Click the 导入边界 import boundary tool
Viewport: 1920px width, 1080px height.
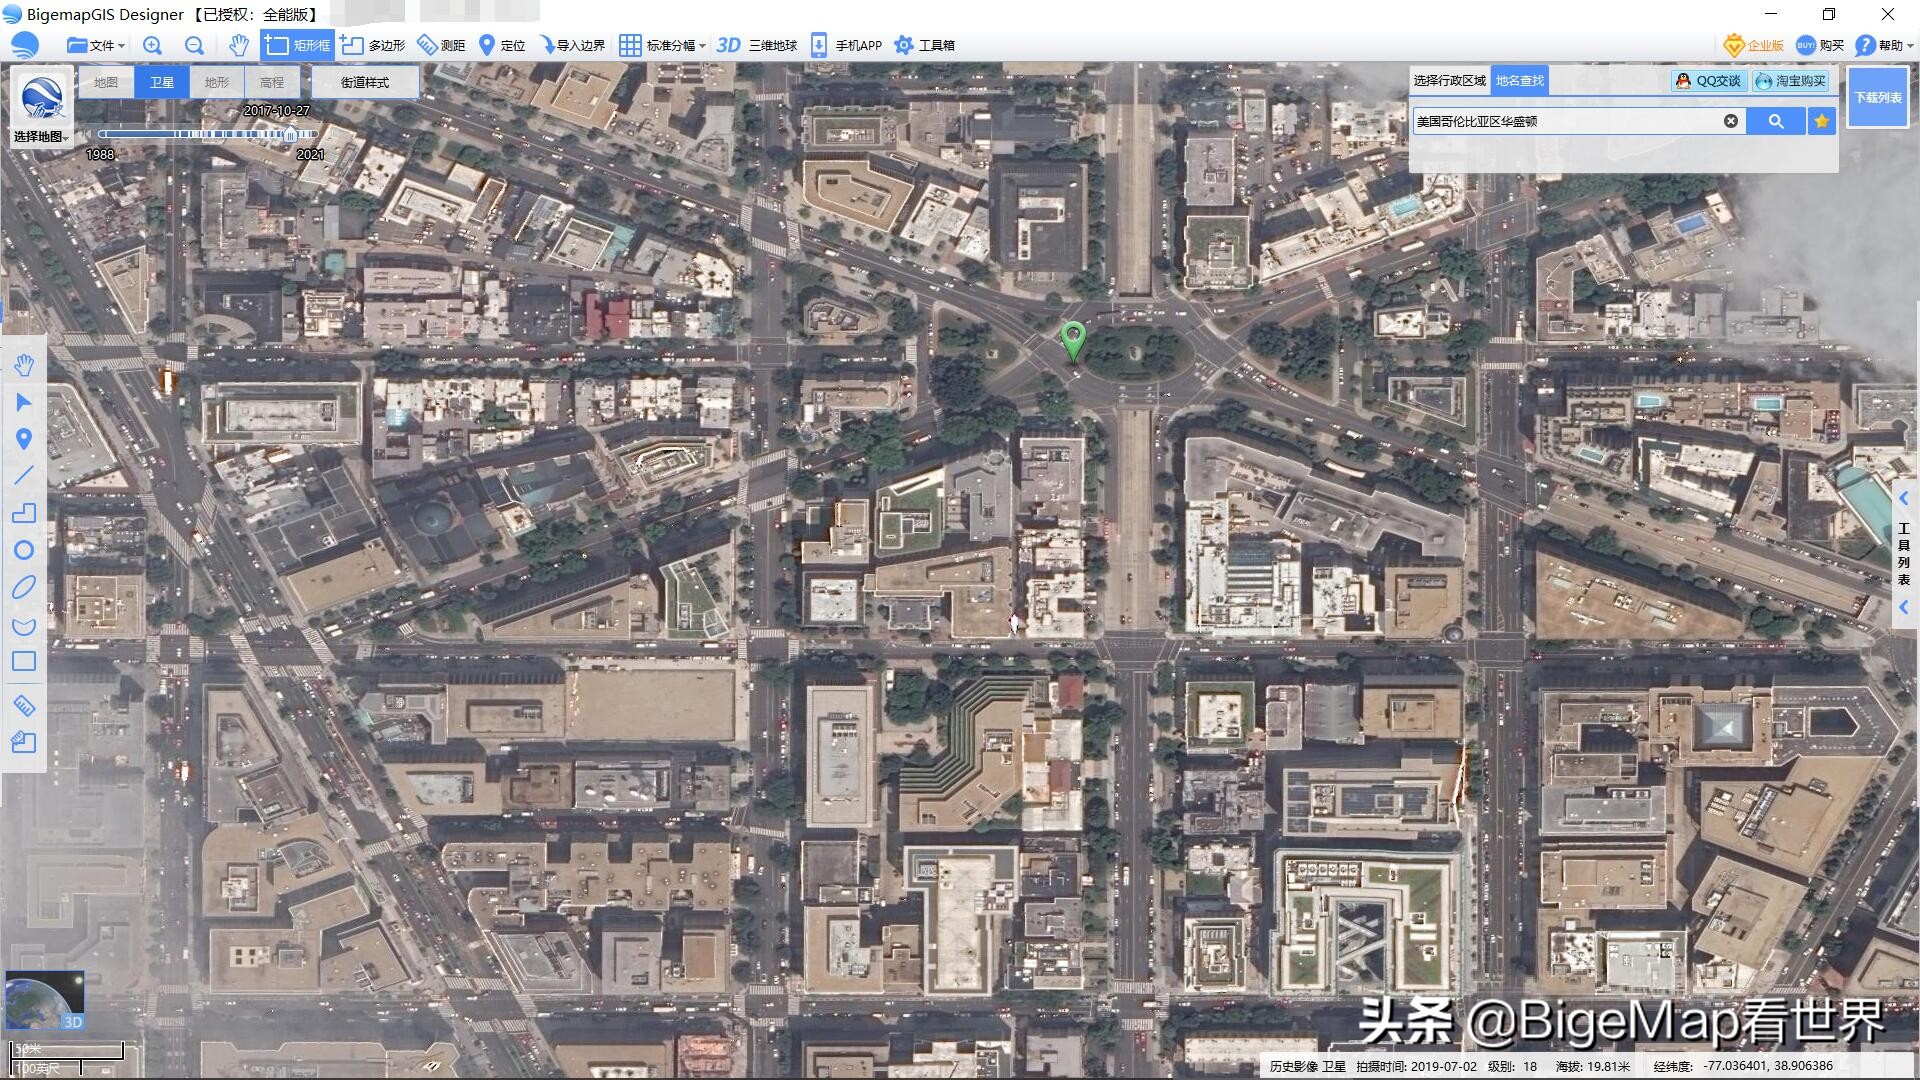(572, 45)
